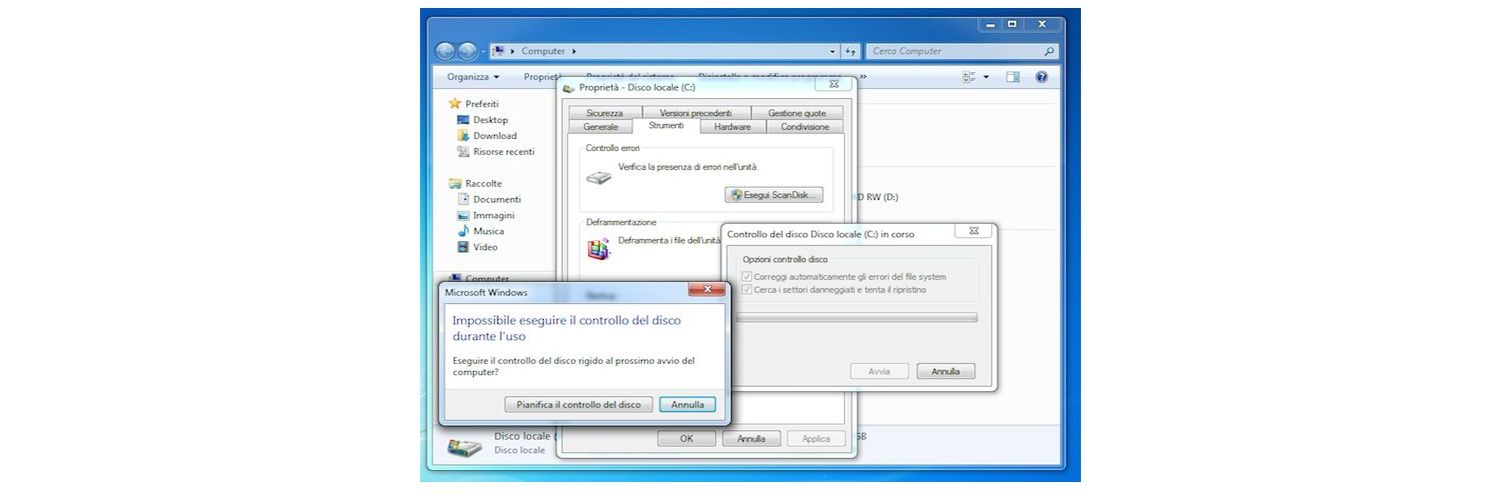
Task: Click the Musica note icon
Action: (x=463, y=231)
